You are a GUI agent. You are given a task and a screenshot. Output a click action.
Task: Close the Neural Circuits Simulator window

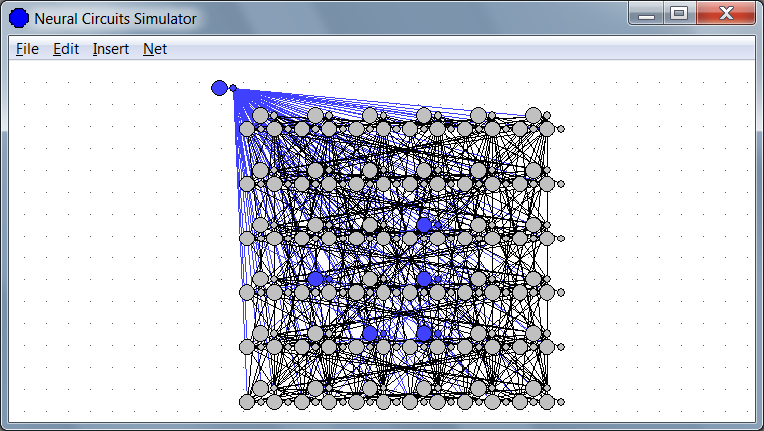click(726, 14)
